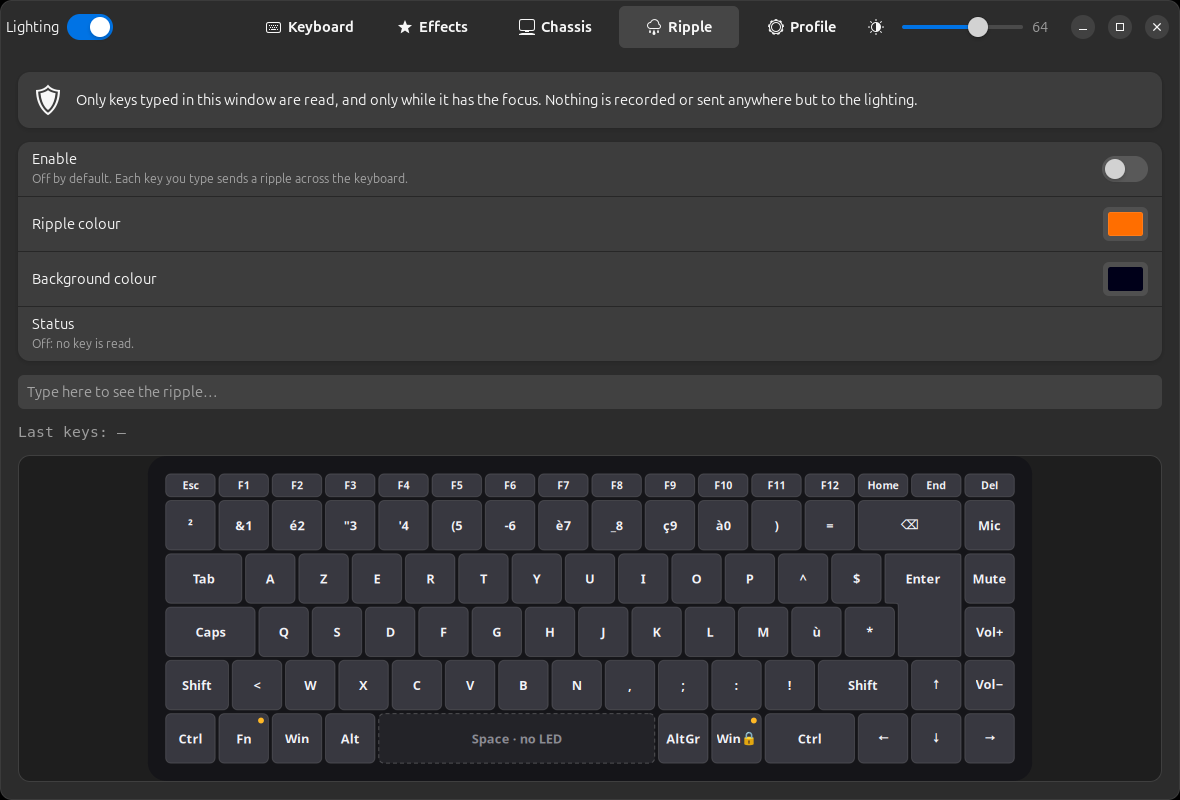Minimize the lighting window
The height and width of the screenshot is (800, 1180).
(1083, 27)
